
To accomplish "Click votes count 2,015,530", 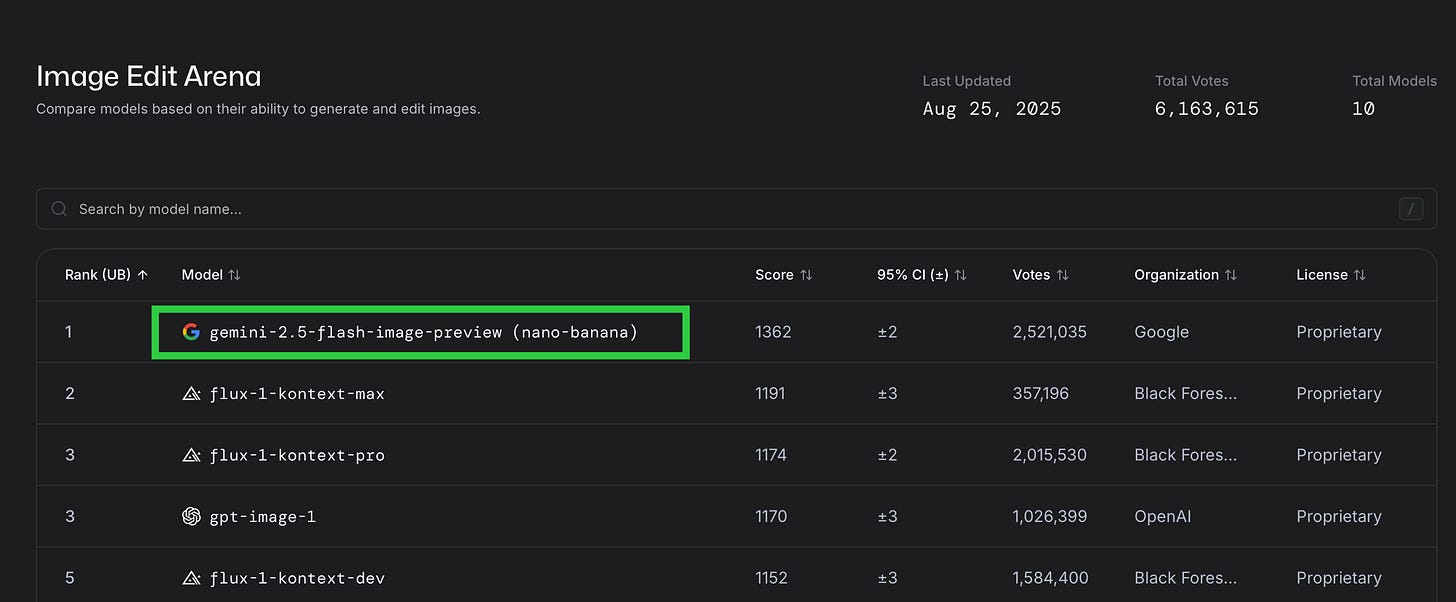I will point(1049,455).
